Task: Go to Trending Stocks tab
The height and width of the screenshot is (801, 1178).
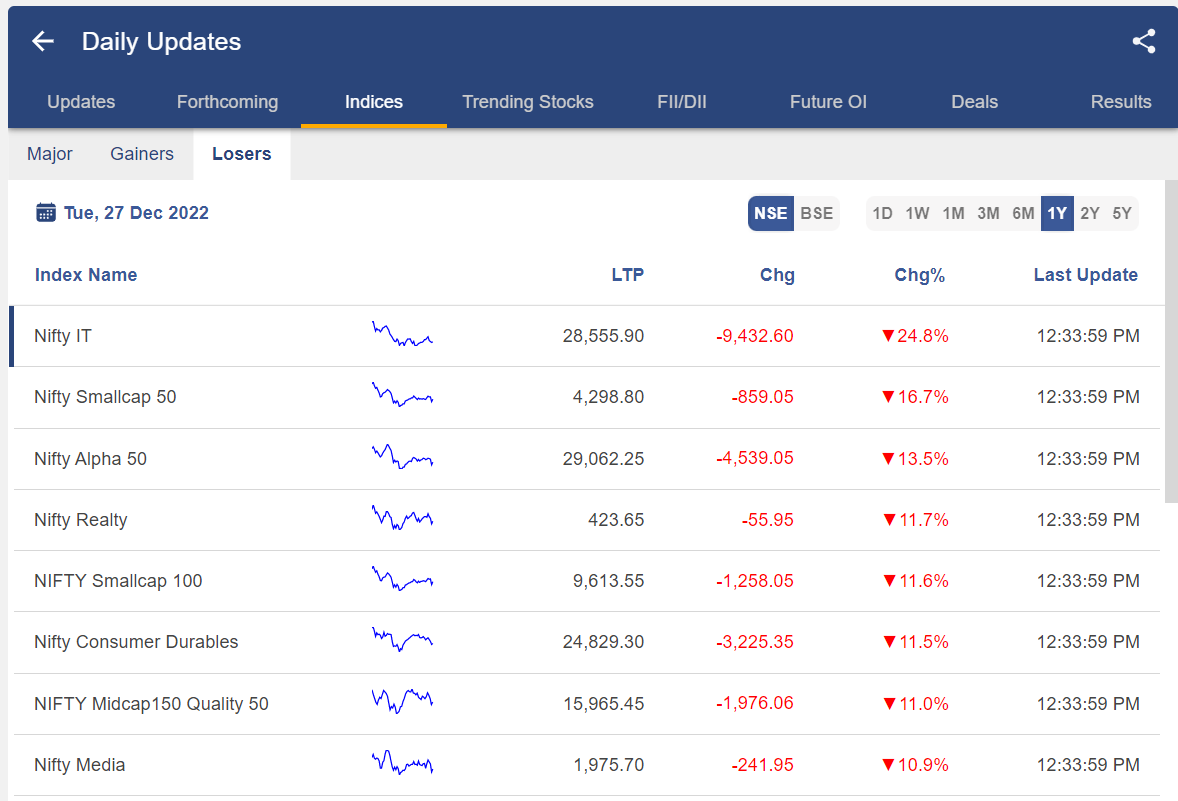Action: point(528,102)
